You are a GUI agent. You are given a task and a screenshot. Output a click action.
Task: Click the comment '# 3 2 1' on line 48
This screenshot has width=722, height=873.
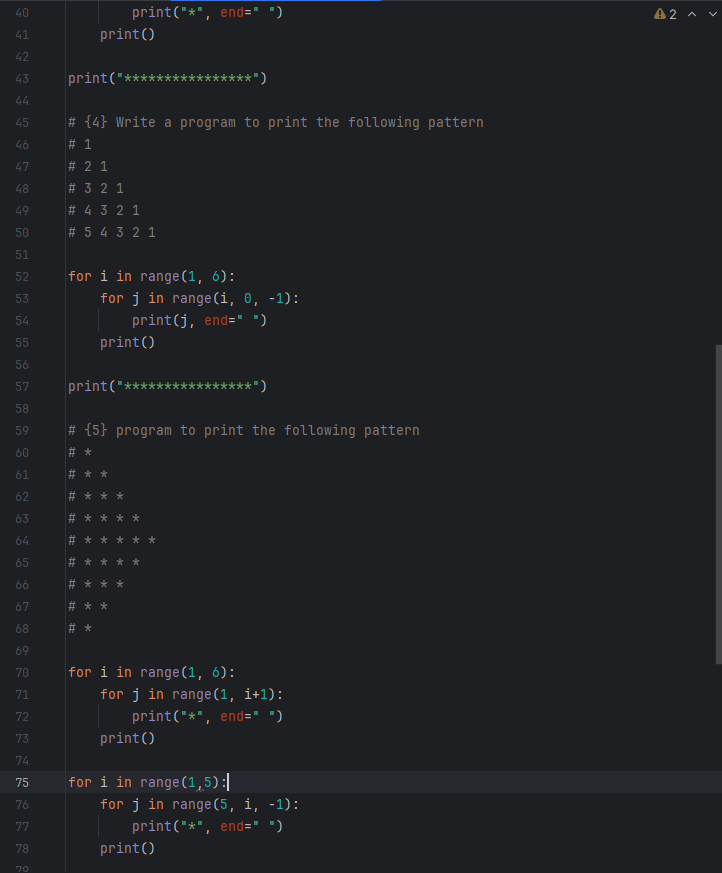coord(96,188)
